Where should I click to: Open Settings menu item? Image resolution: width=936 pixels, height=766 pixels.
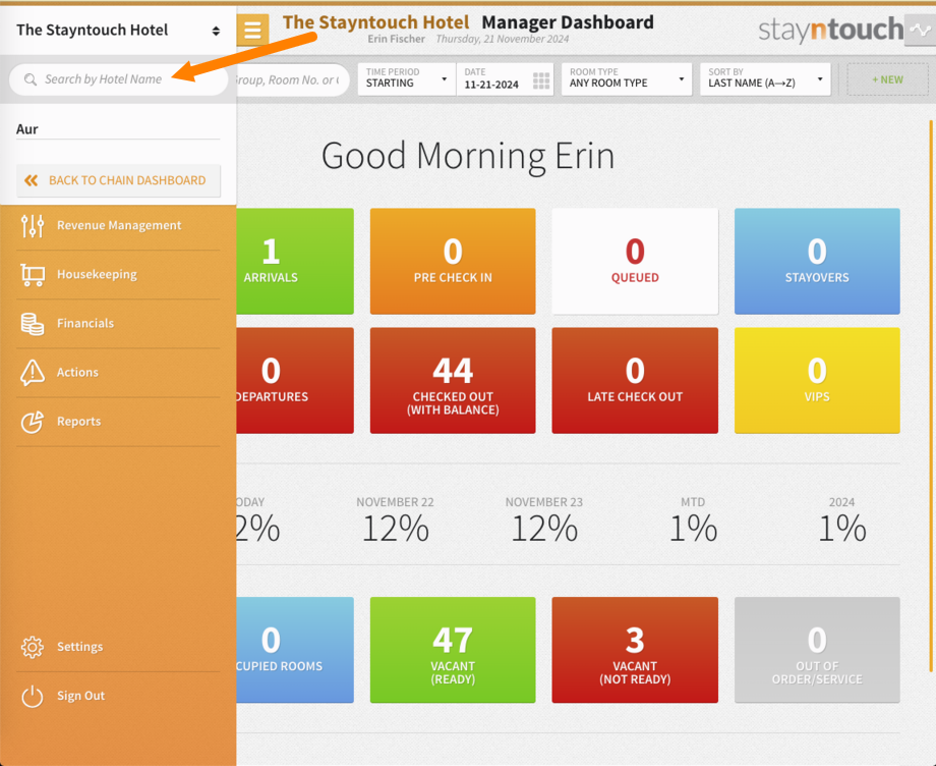click(118, 647)
